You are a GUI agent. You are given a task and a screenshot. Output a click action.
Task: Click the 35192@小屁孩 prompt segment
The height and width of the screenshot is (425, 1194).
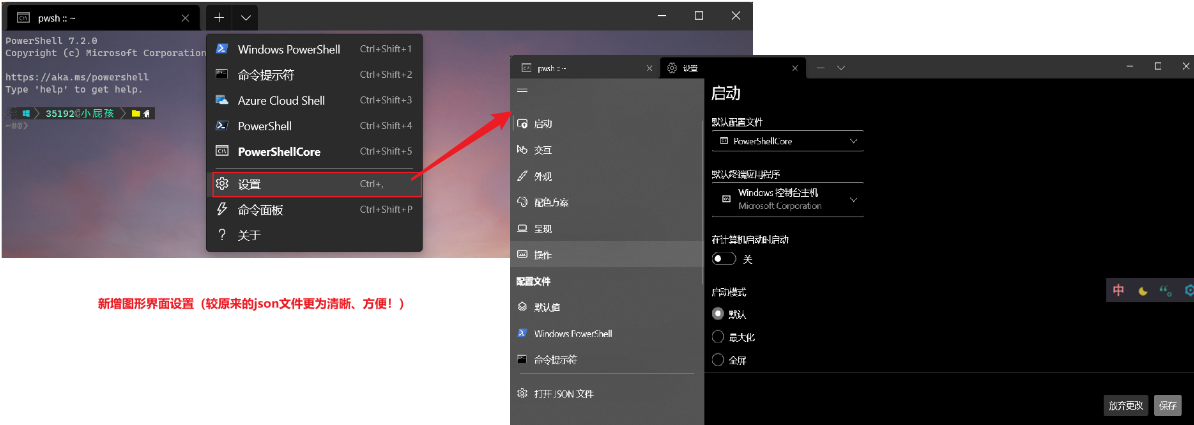[79, 113]
